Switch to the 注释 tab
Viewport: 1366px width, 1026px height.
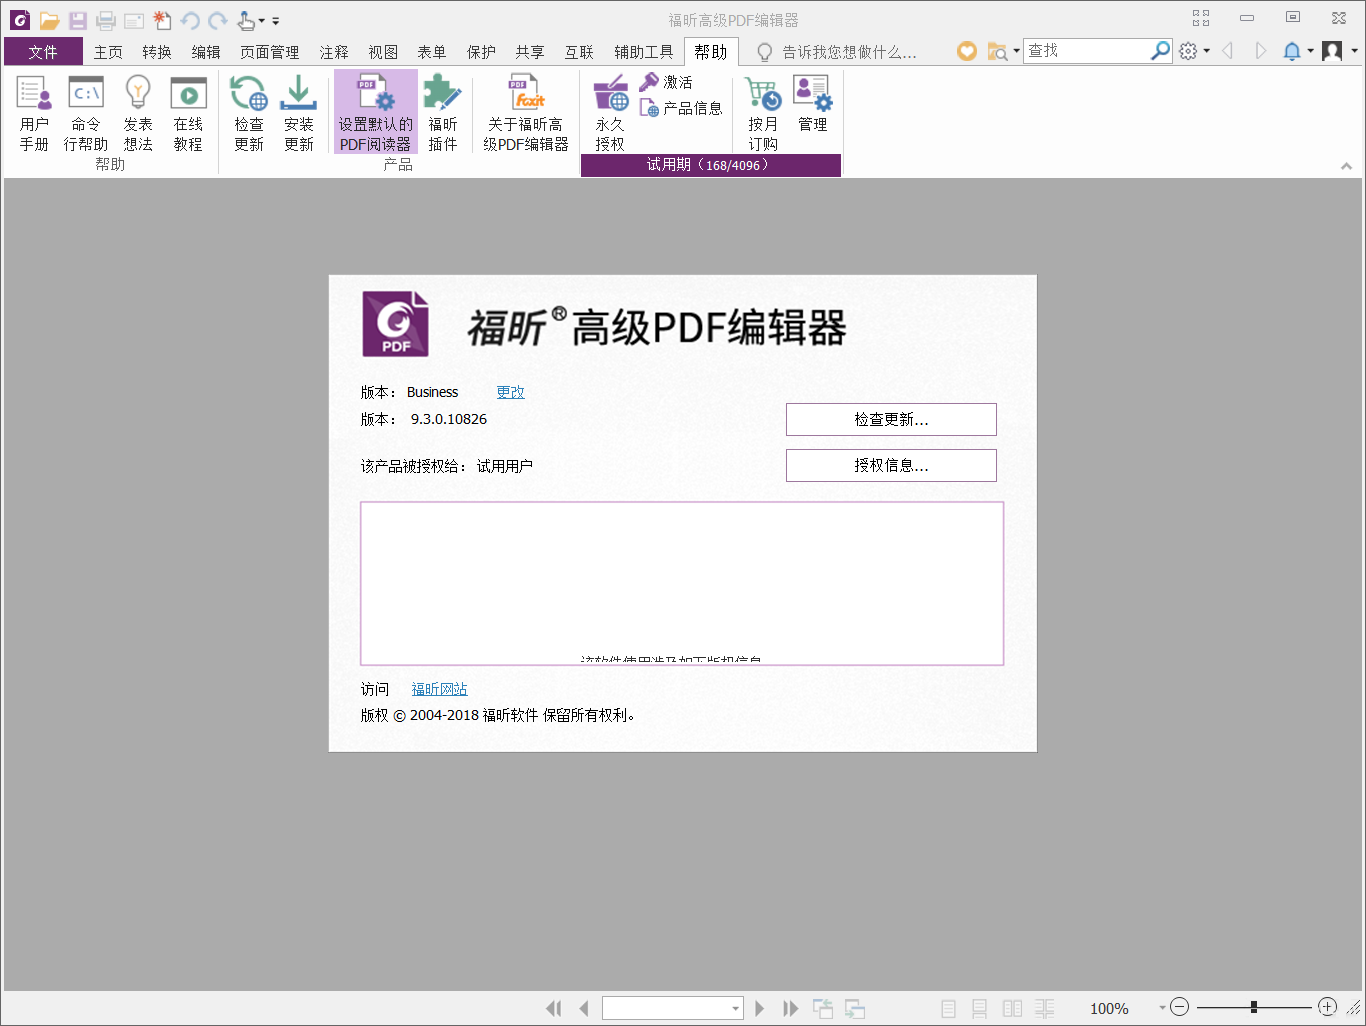tap(334, 52)
